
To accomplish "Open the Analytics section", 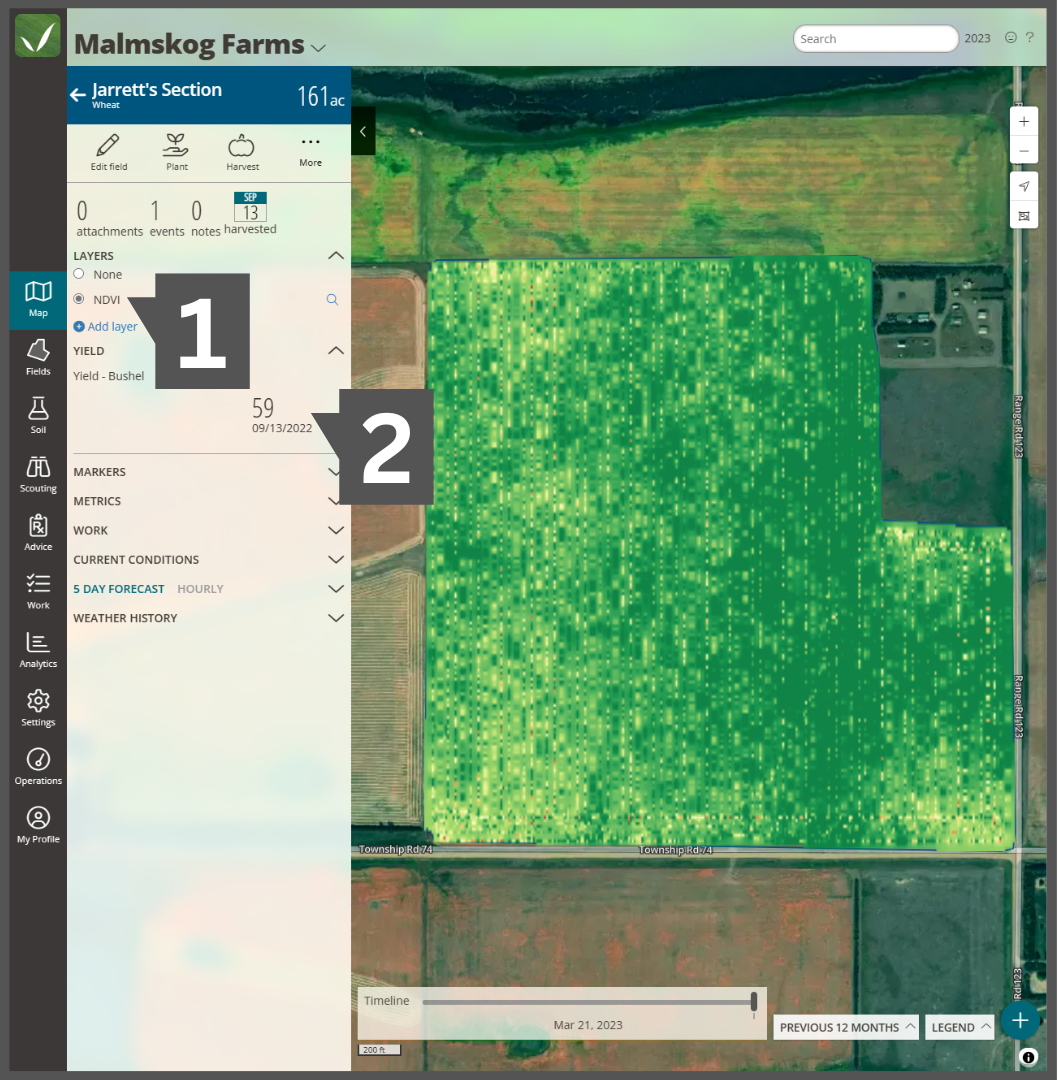I will click(38, 650).
